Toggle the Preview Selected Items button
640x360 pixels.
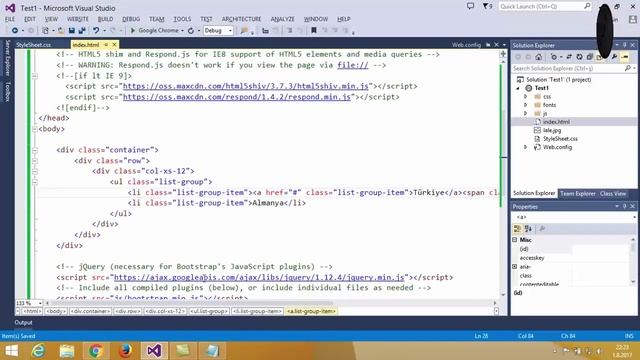coord(625,57)
